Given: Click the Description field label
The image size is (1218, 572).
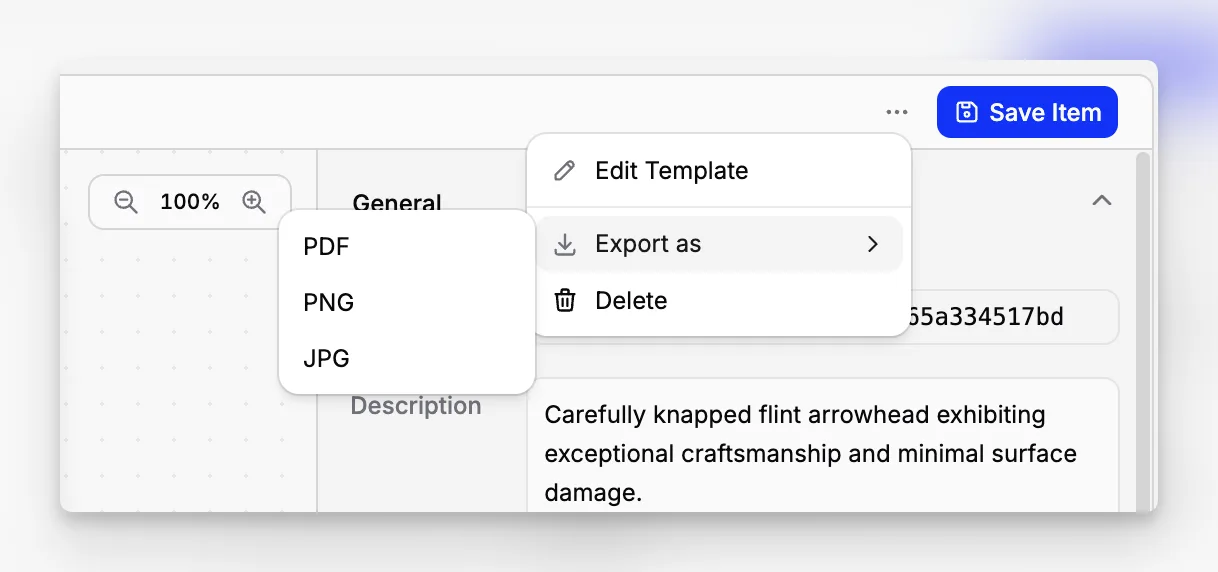Looking at the screenshot, I should (416, 406).
